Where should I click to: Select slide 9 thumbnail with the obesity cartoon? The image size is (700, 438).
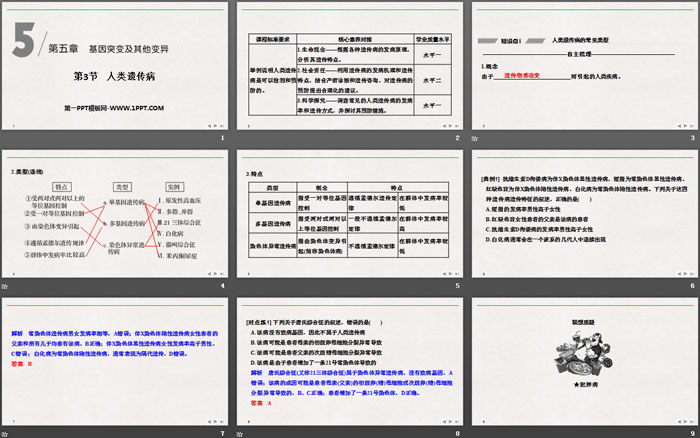click(x=585, y=362)
